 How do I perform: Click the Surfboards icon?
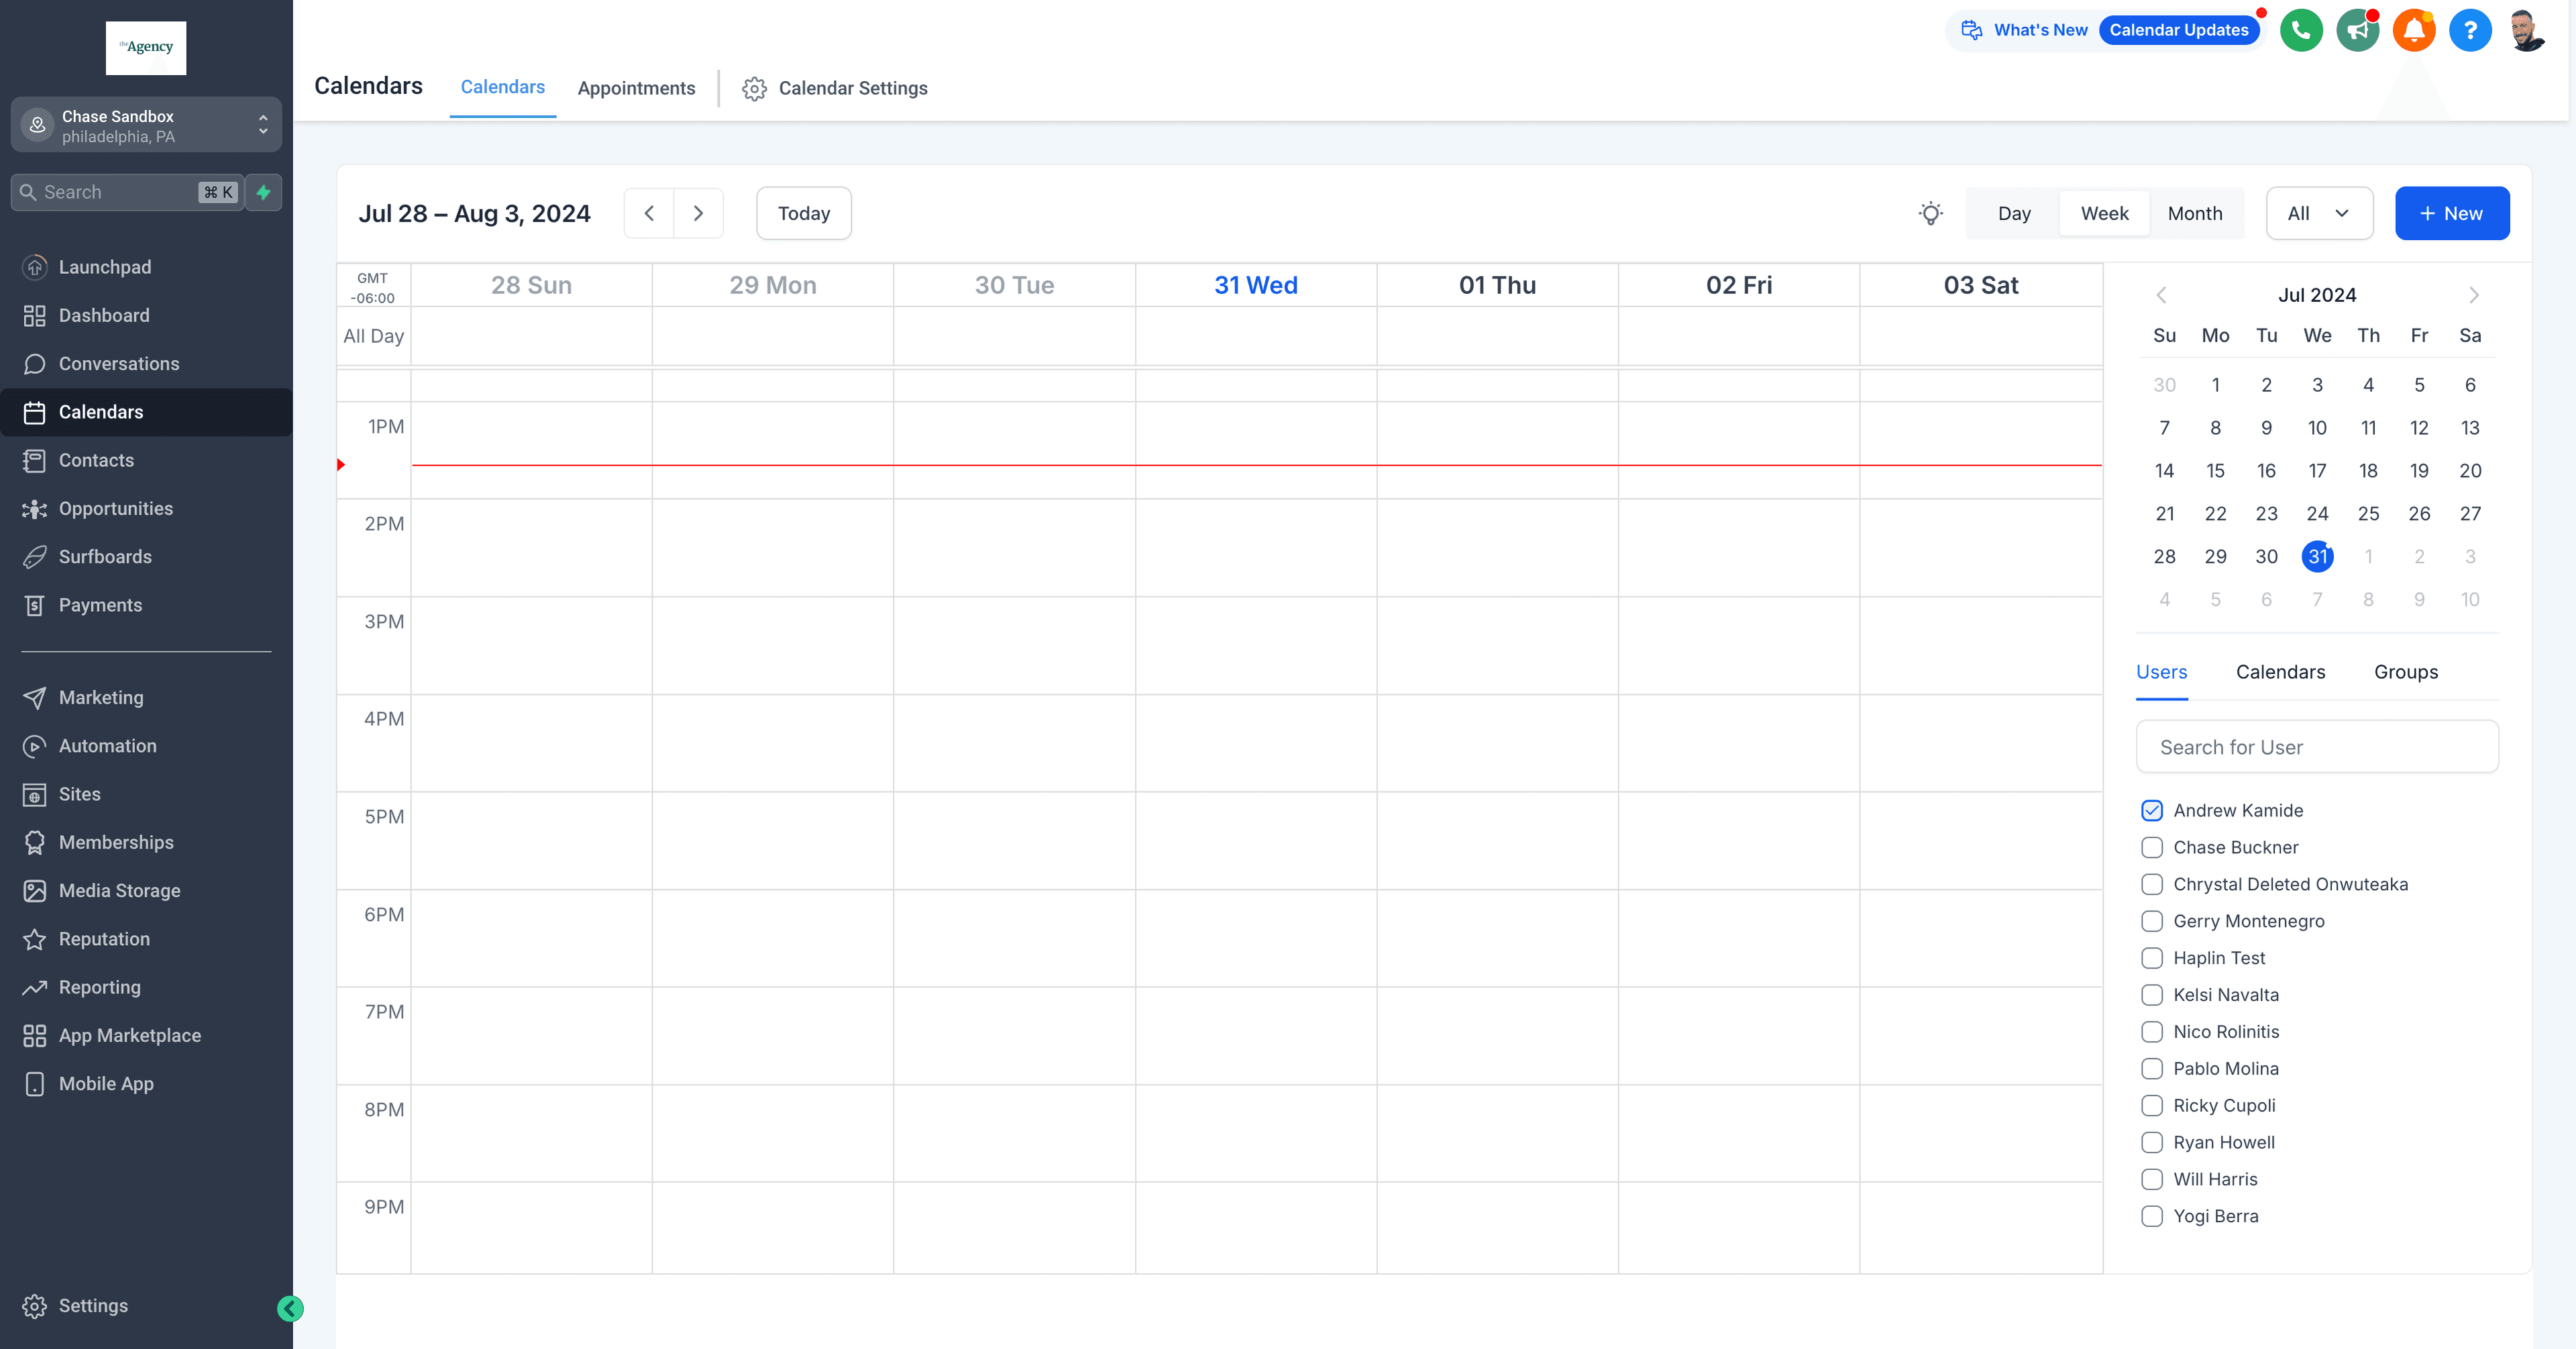pos(35,557)
